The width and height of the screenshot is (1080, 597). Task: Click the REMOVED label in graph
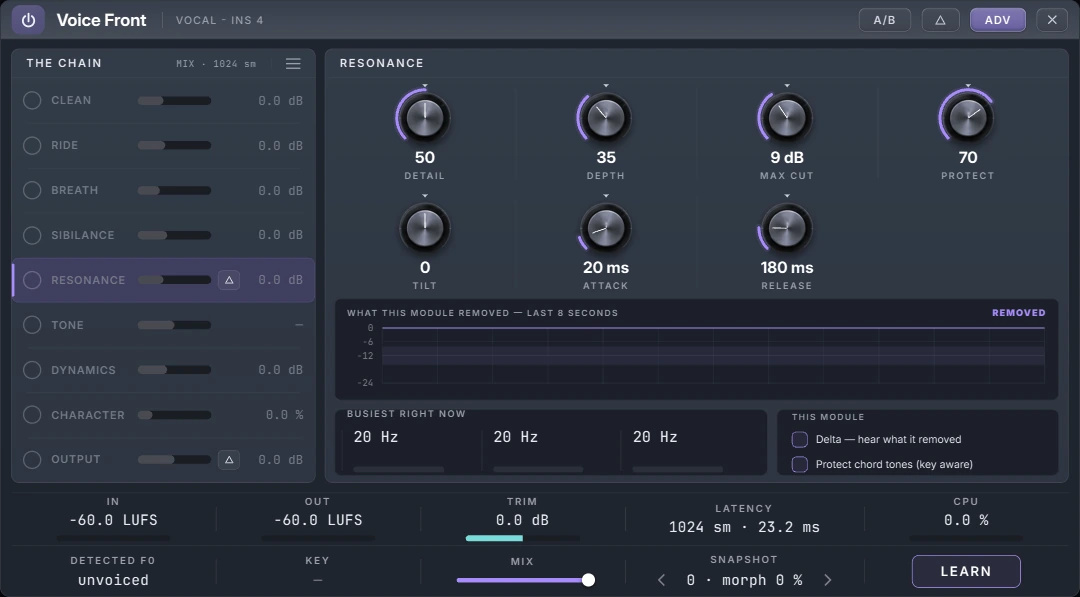[x=1019, y=313]
